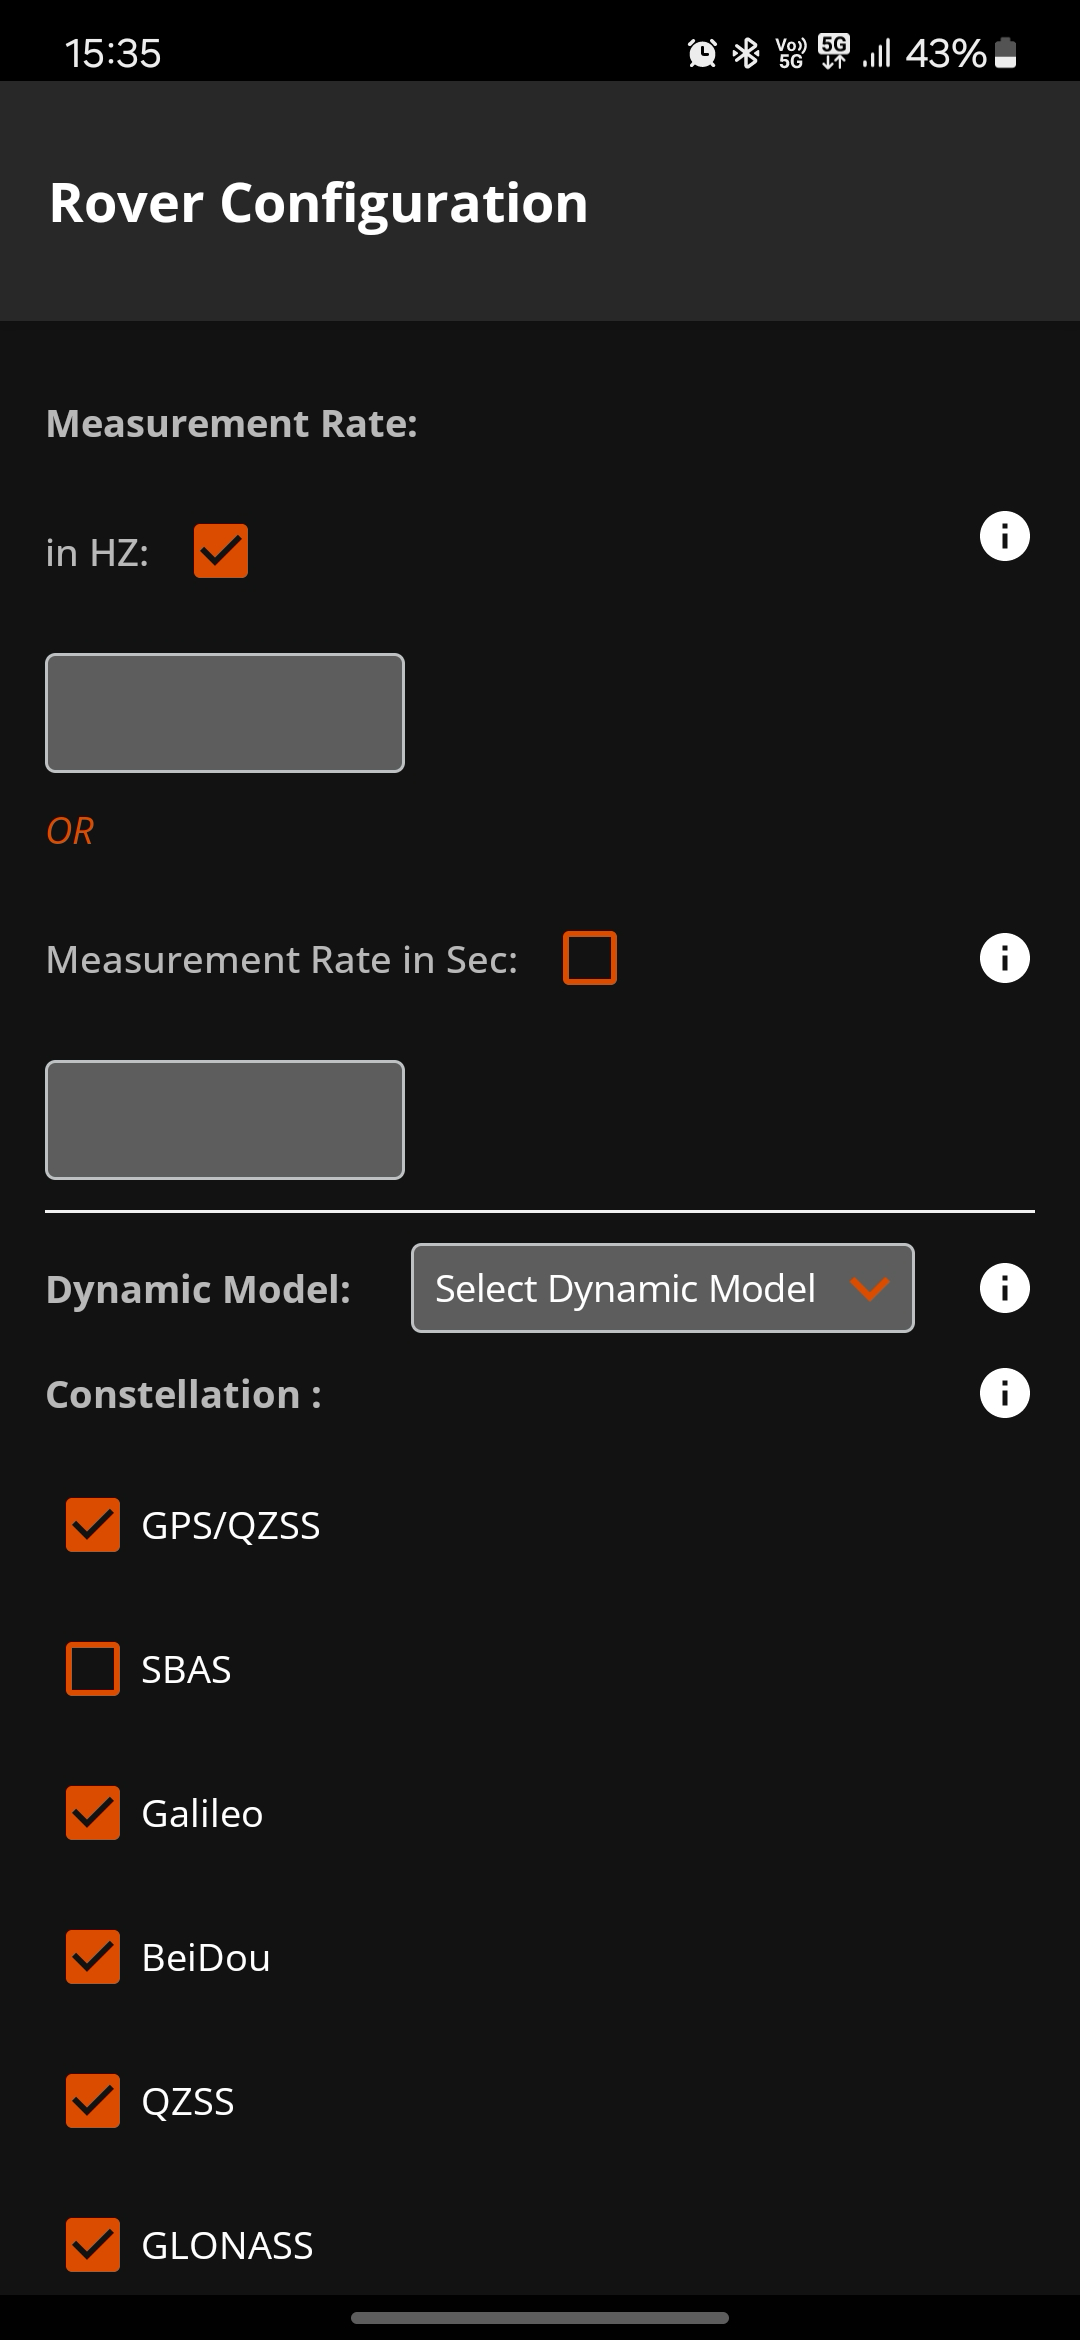The height and width of the screenshot is (2340, 1080).
Task: Enable Measurement Rate in Sec checkbox
Action: click(x=590, y=958)
